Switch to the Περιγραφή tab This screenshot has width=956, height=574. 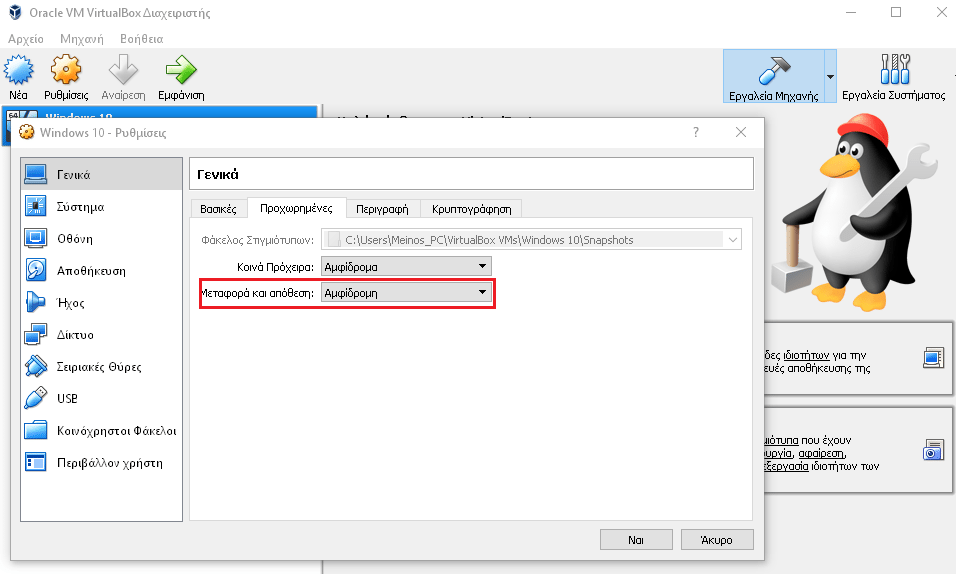382,209
